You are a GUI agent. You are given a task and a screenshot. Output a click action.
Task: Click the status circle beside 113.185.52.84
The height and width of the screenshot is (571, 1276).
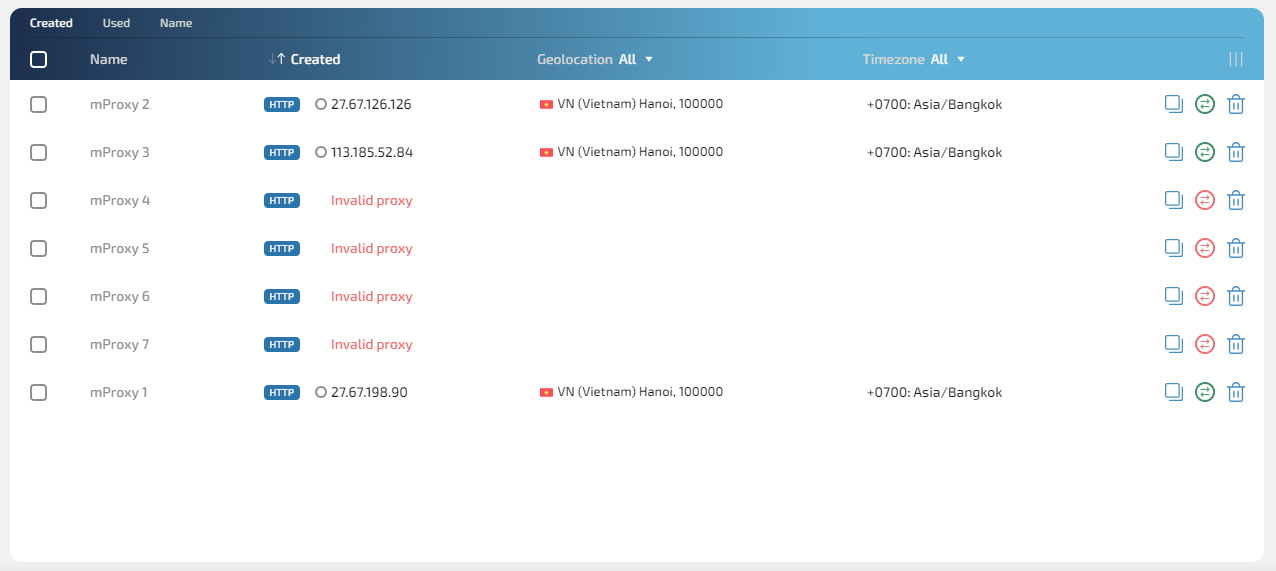321,152
